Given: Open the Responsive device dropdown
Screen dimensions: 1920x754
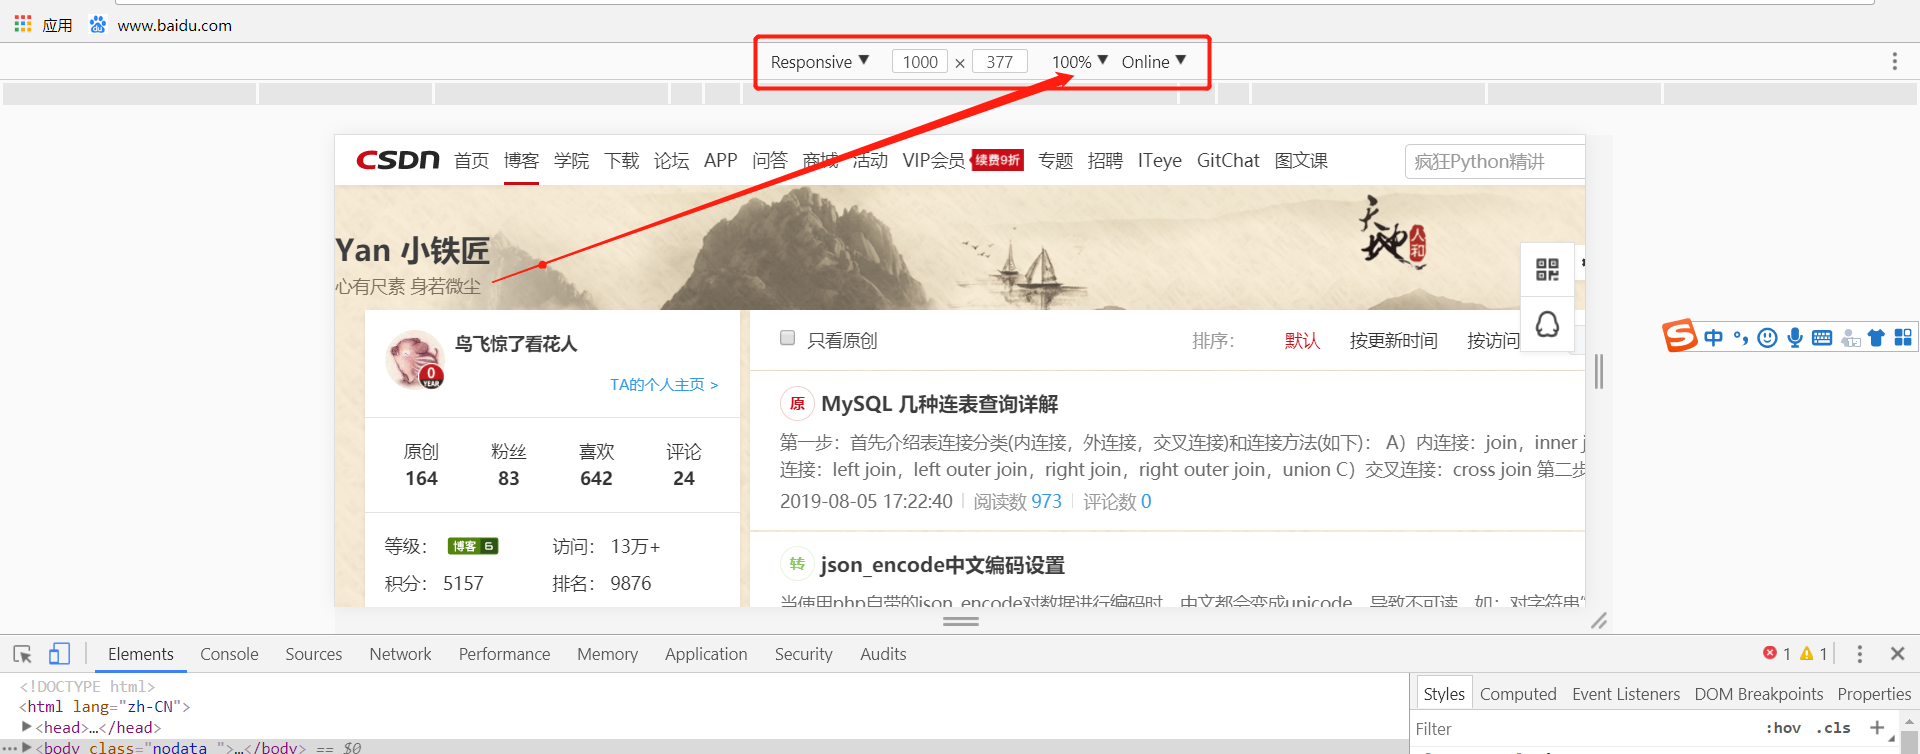Looking at the screenshot, I should click(x=819, y=62).
